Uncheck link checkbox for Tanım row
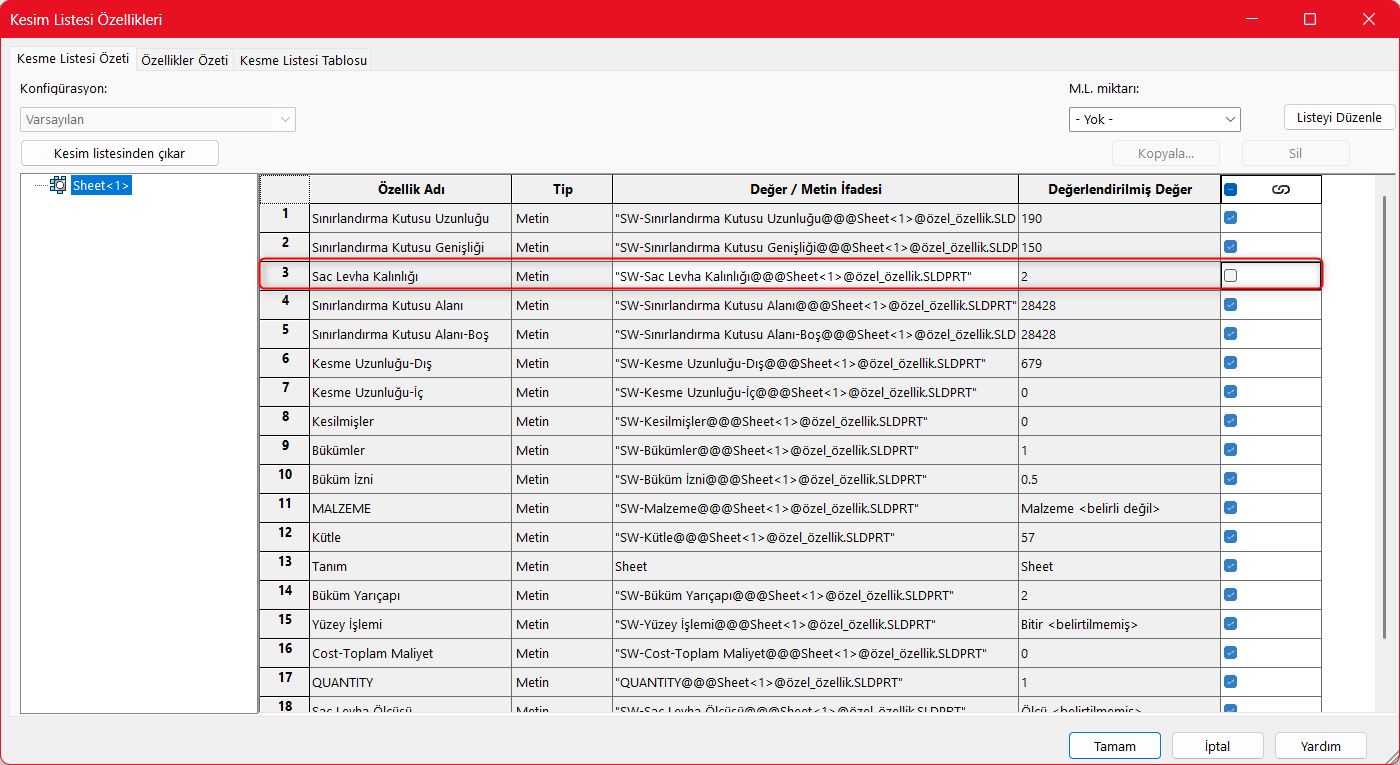This screenshot has height=765, width=1400. point(1231,566)
